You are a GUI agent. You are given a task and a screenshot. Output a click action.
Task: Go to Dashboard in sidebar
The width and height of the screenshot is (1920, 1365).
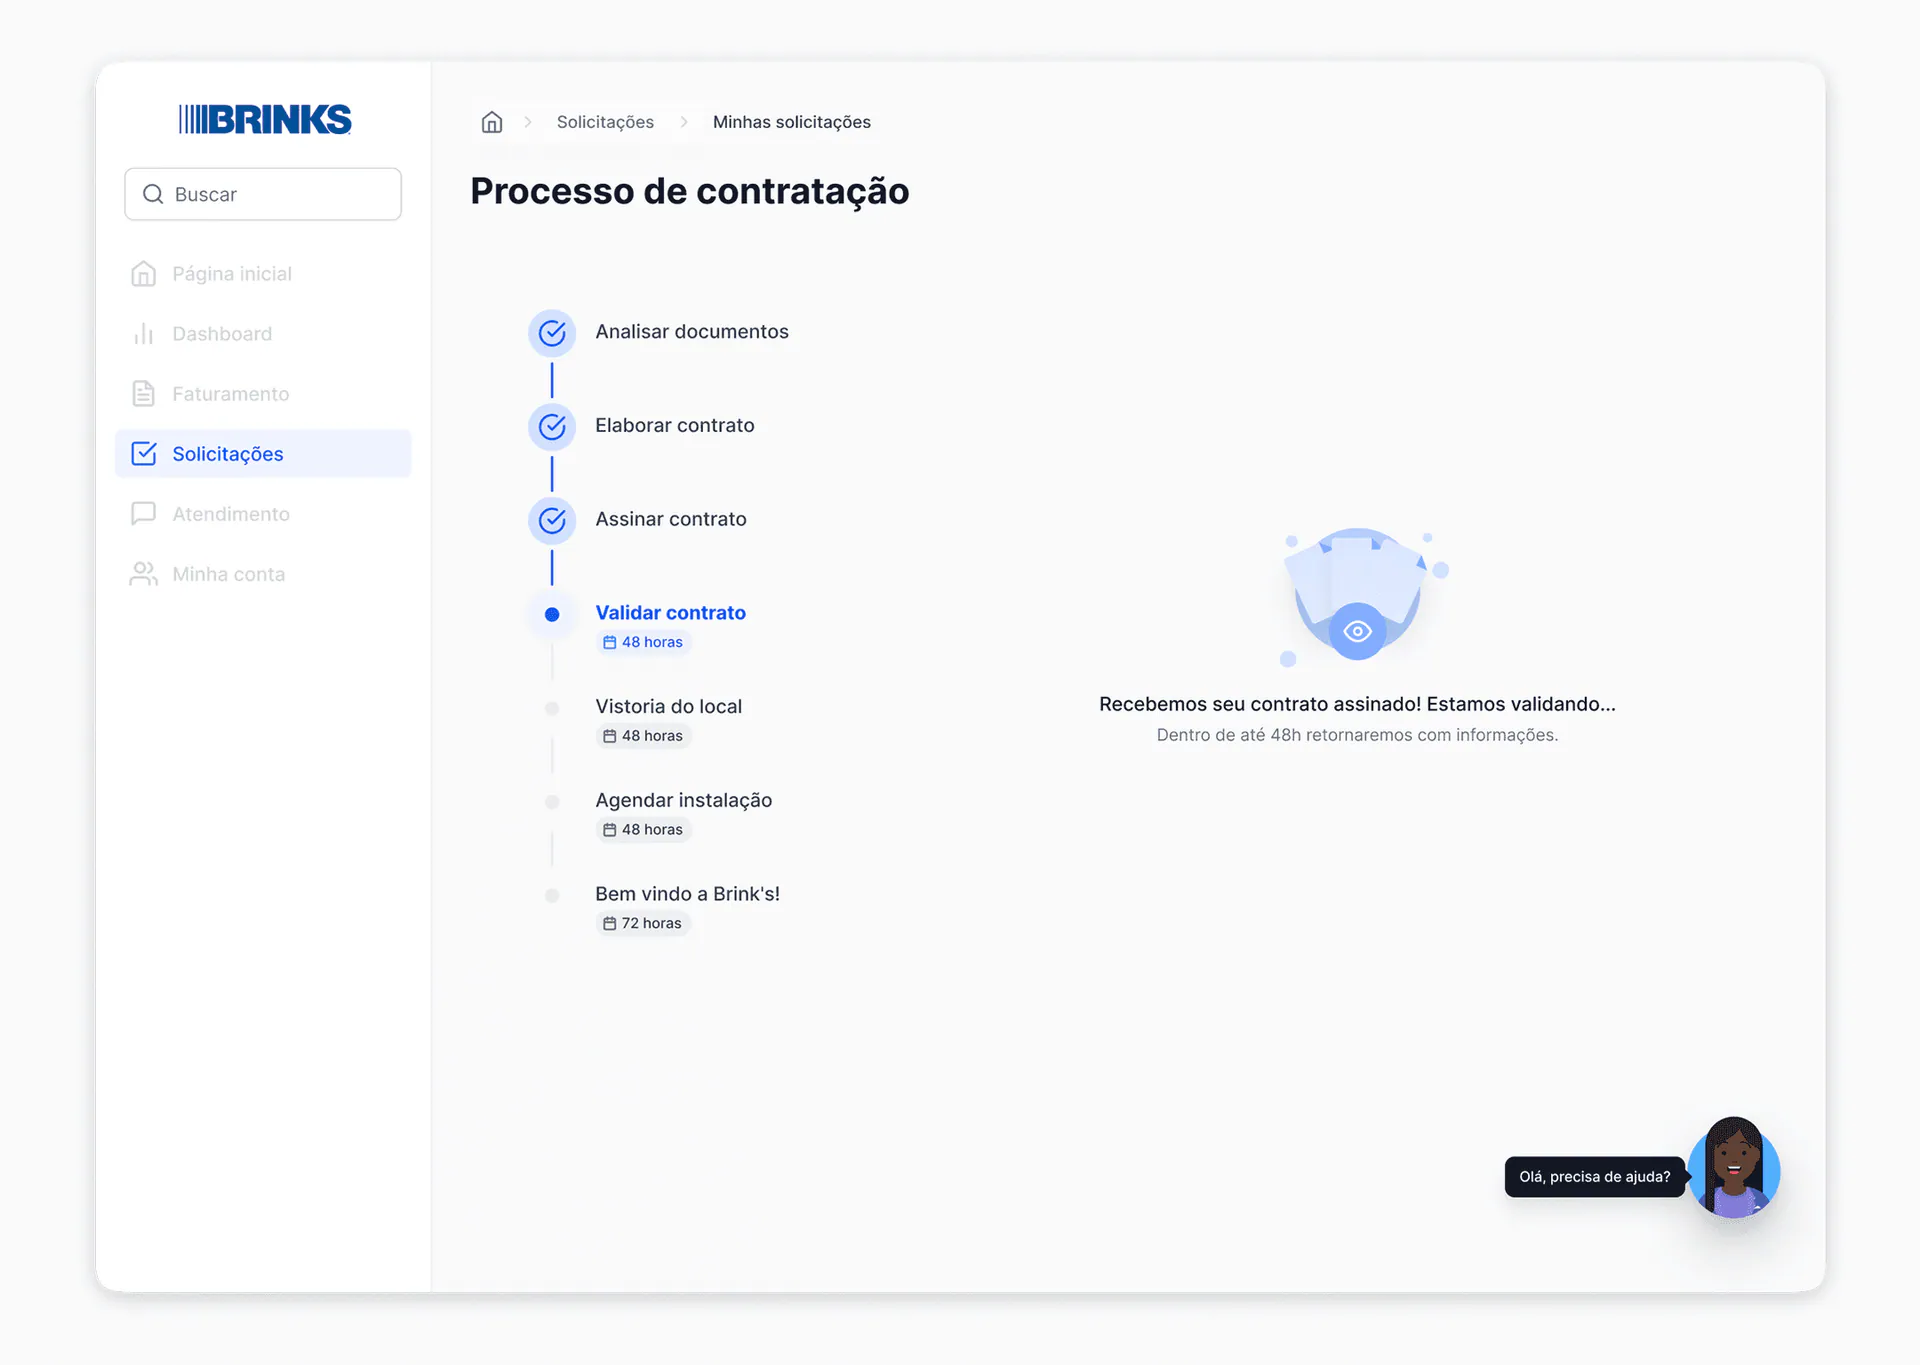[263, 334]
